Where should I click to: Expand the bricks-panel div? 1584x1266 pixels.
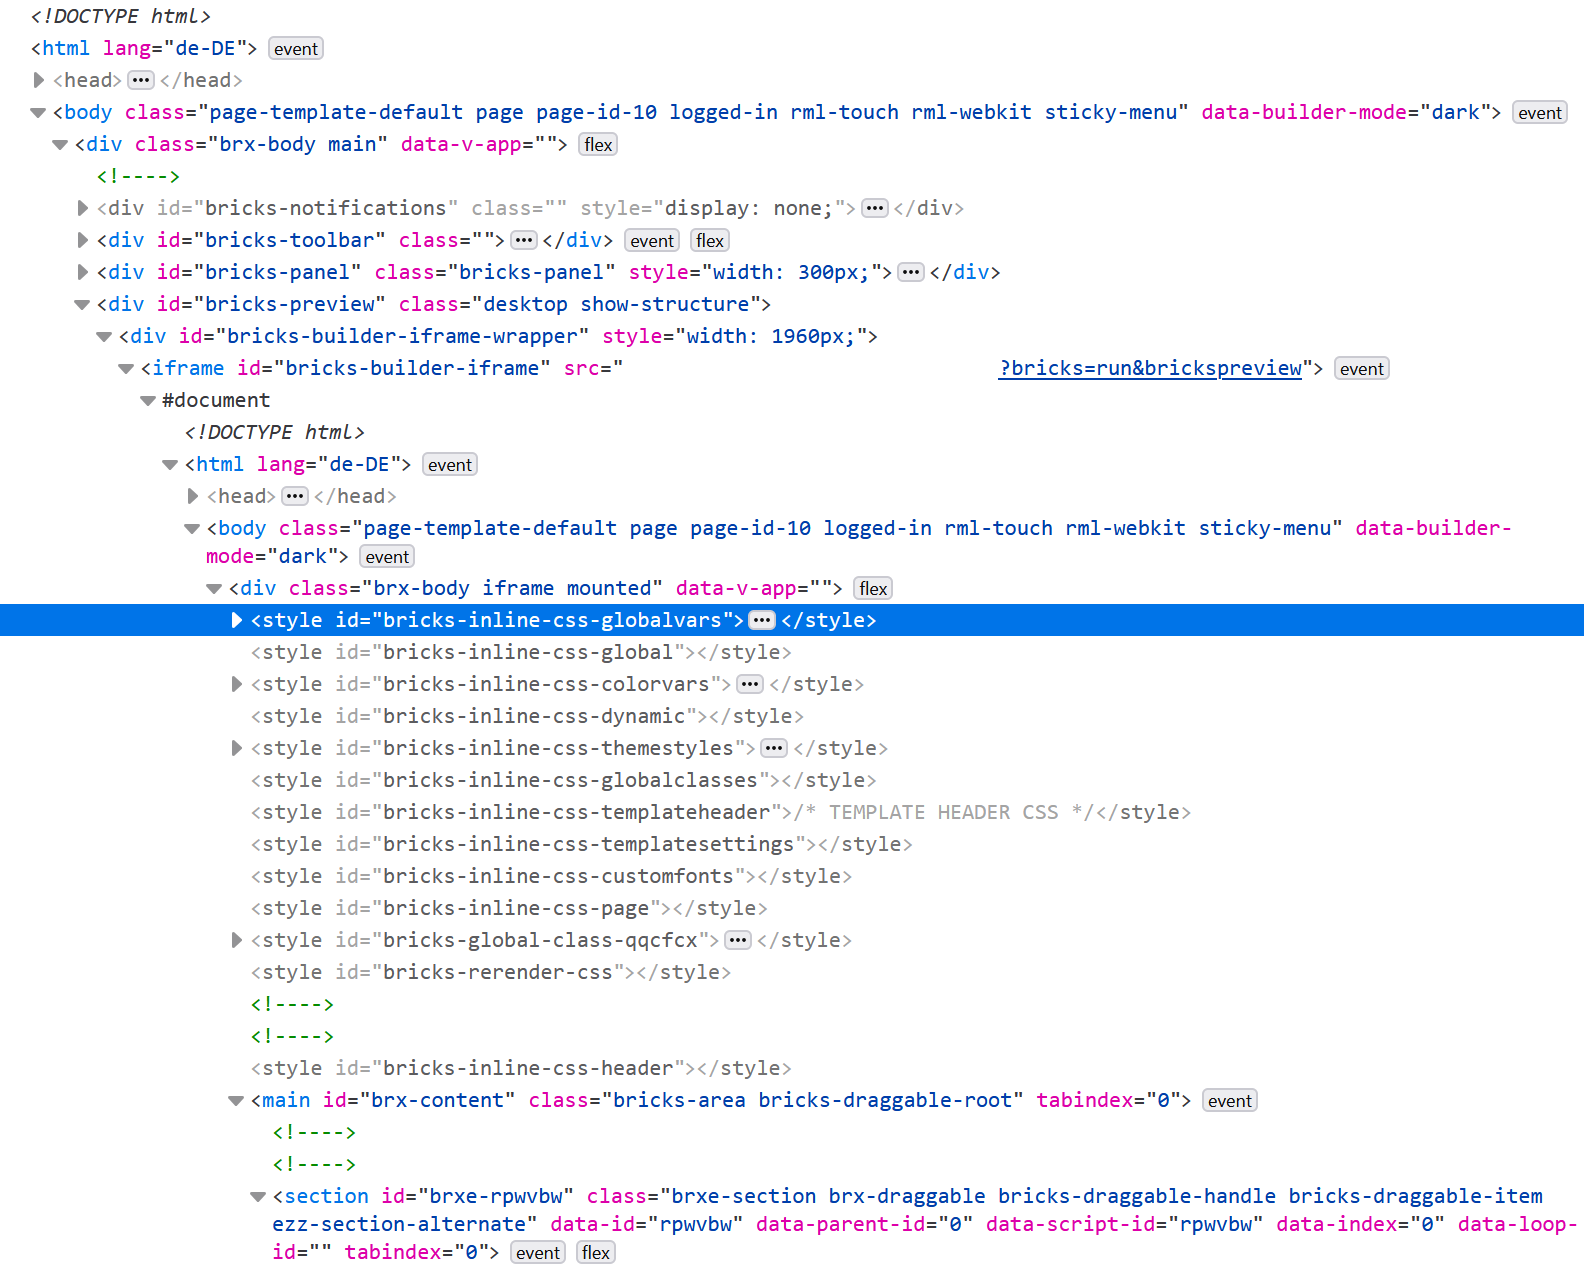click(83, 272)
